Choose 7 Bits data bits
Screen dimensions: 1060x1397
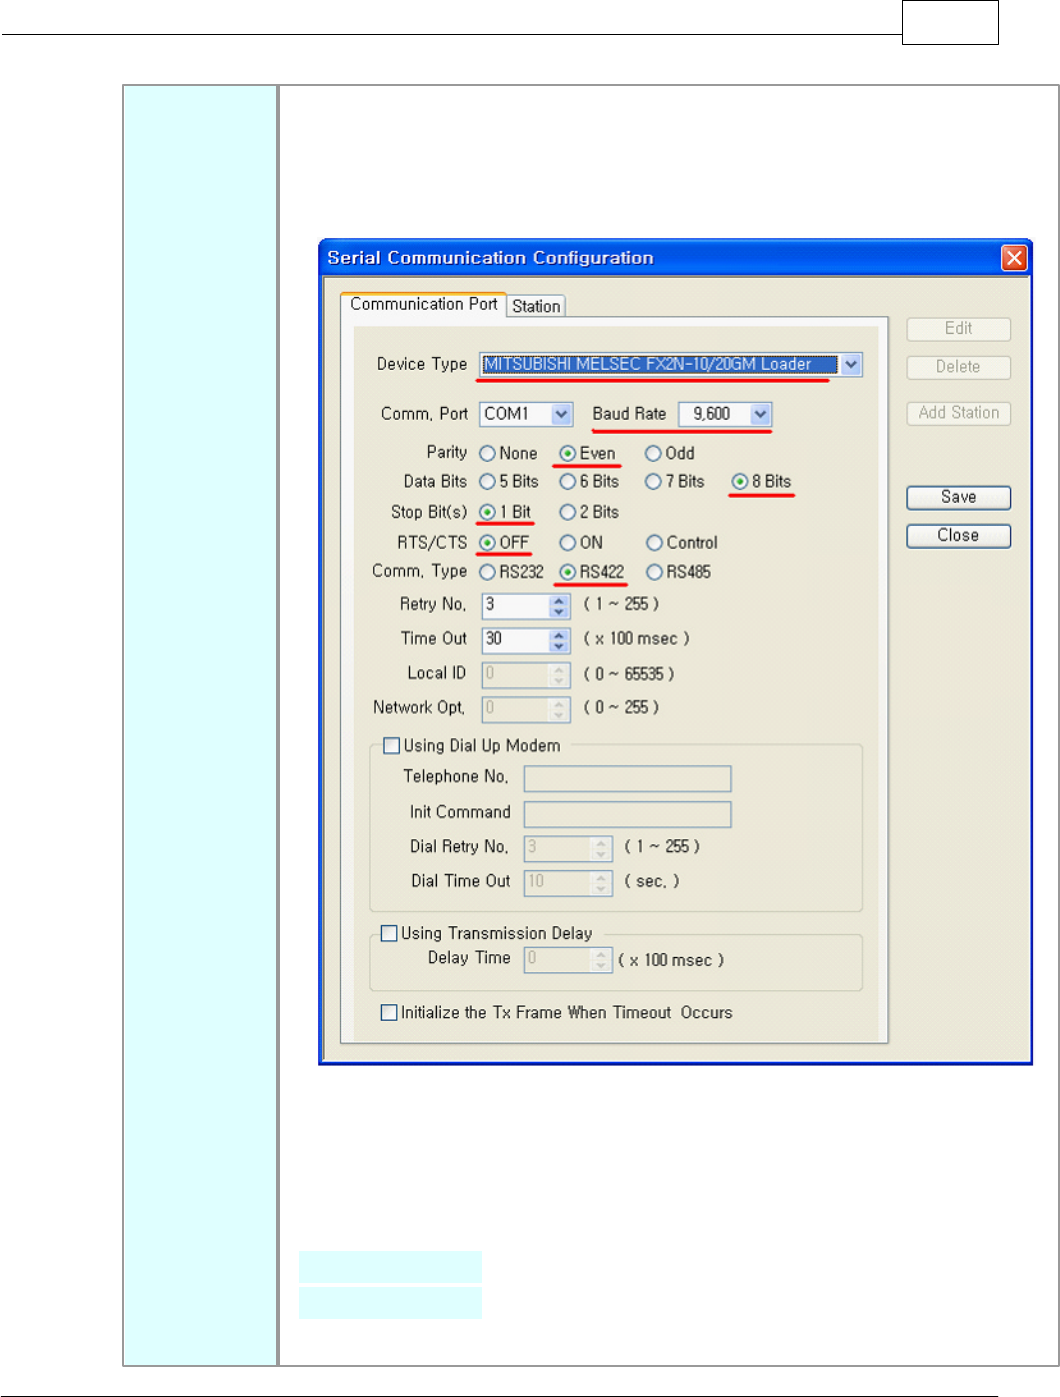click(x=653, y=482)
